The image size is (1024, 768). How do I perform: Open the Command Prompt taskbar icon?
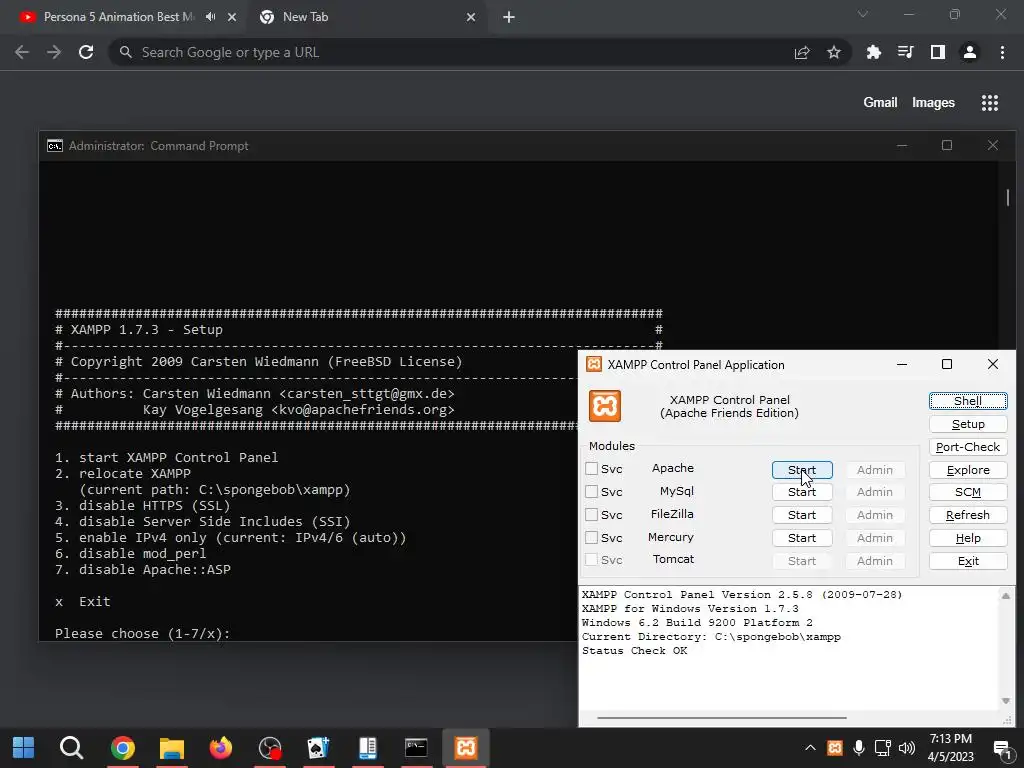(416, 747)
